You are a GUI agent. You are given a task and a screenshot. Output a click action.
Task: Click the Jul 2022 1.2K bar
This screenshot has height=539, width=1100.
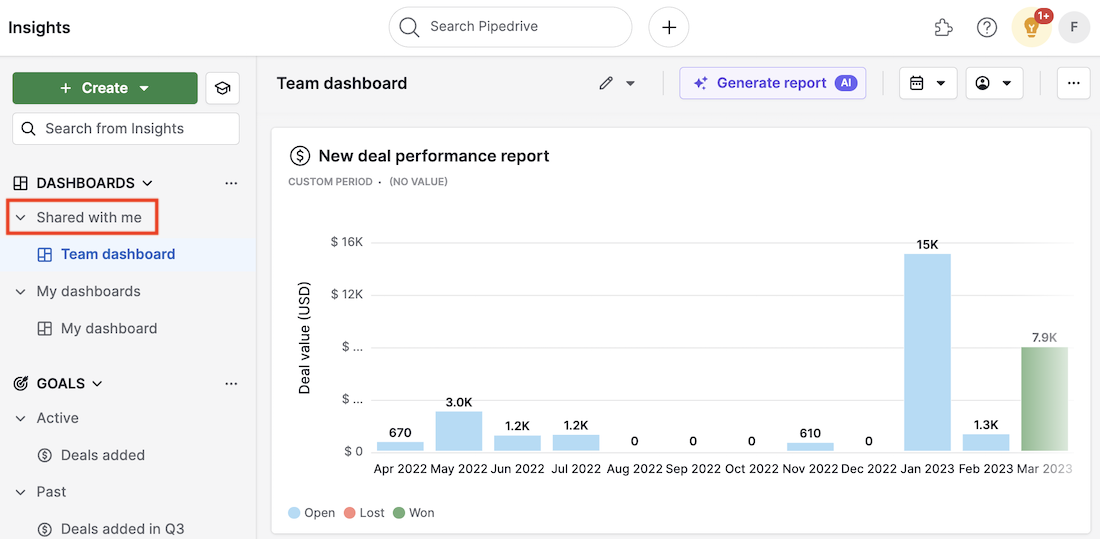pos(576,443)
